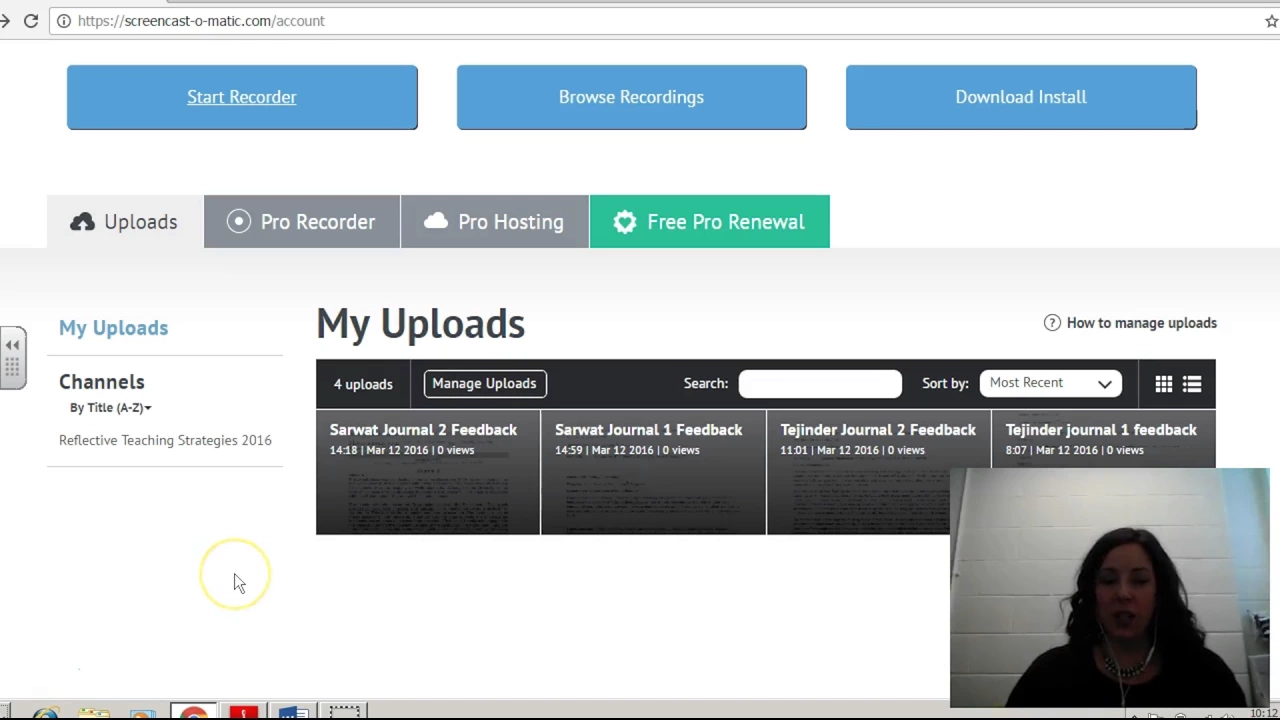The height and width of the screenshot is (720, 1280).
Task: Click the Manage Uploads button
Action: 484,383
